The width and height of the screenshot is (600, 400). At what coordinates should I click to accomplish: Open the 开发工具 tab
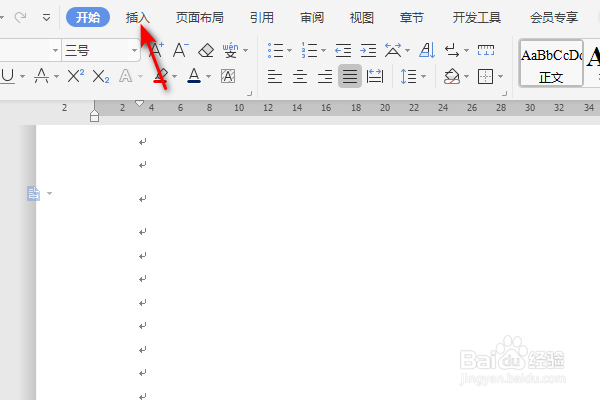coord(477,18)
